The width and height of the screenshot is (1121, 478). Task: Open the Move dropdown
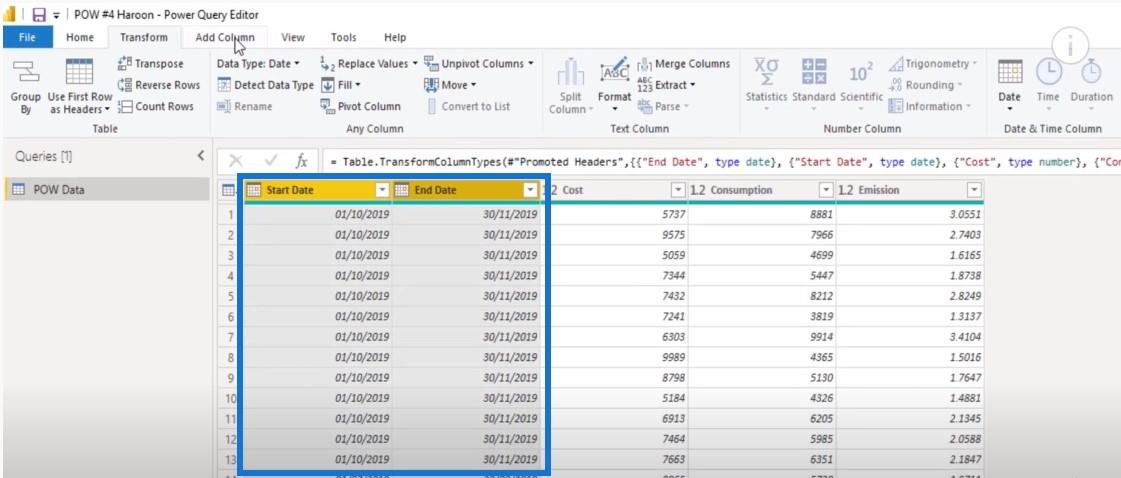pyautogui.click(x=450, y=85)
